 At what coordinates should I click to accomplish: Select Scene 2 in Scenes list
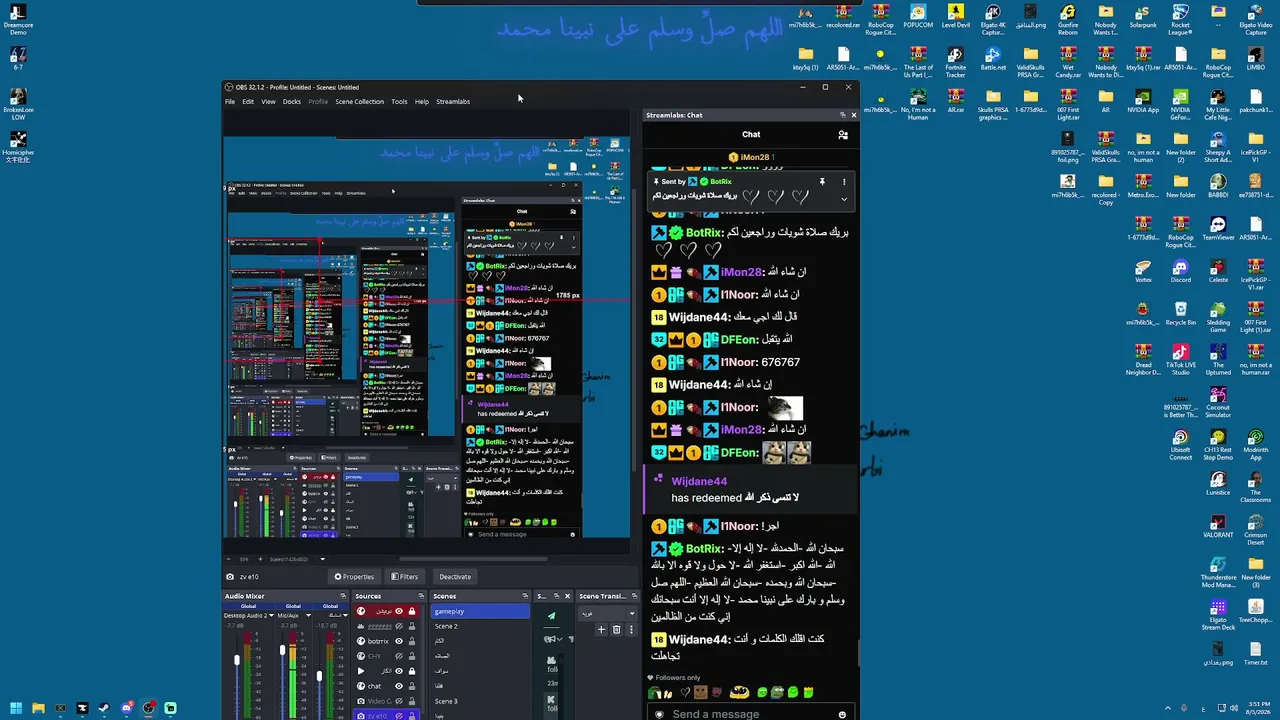click(479, 626)
